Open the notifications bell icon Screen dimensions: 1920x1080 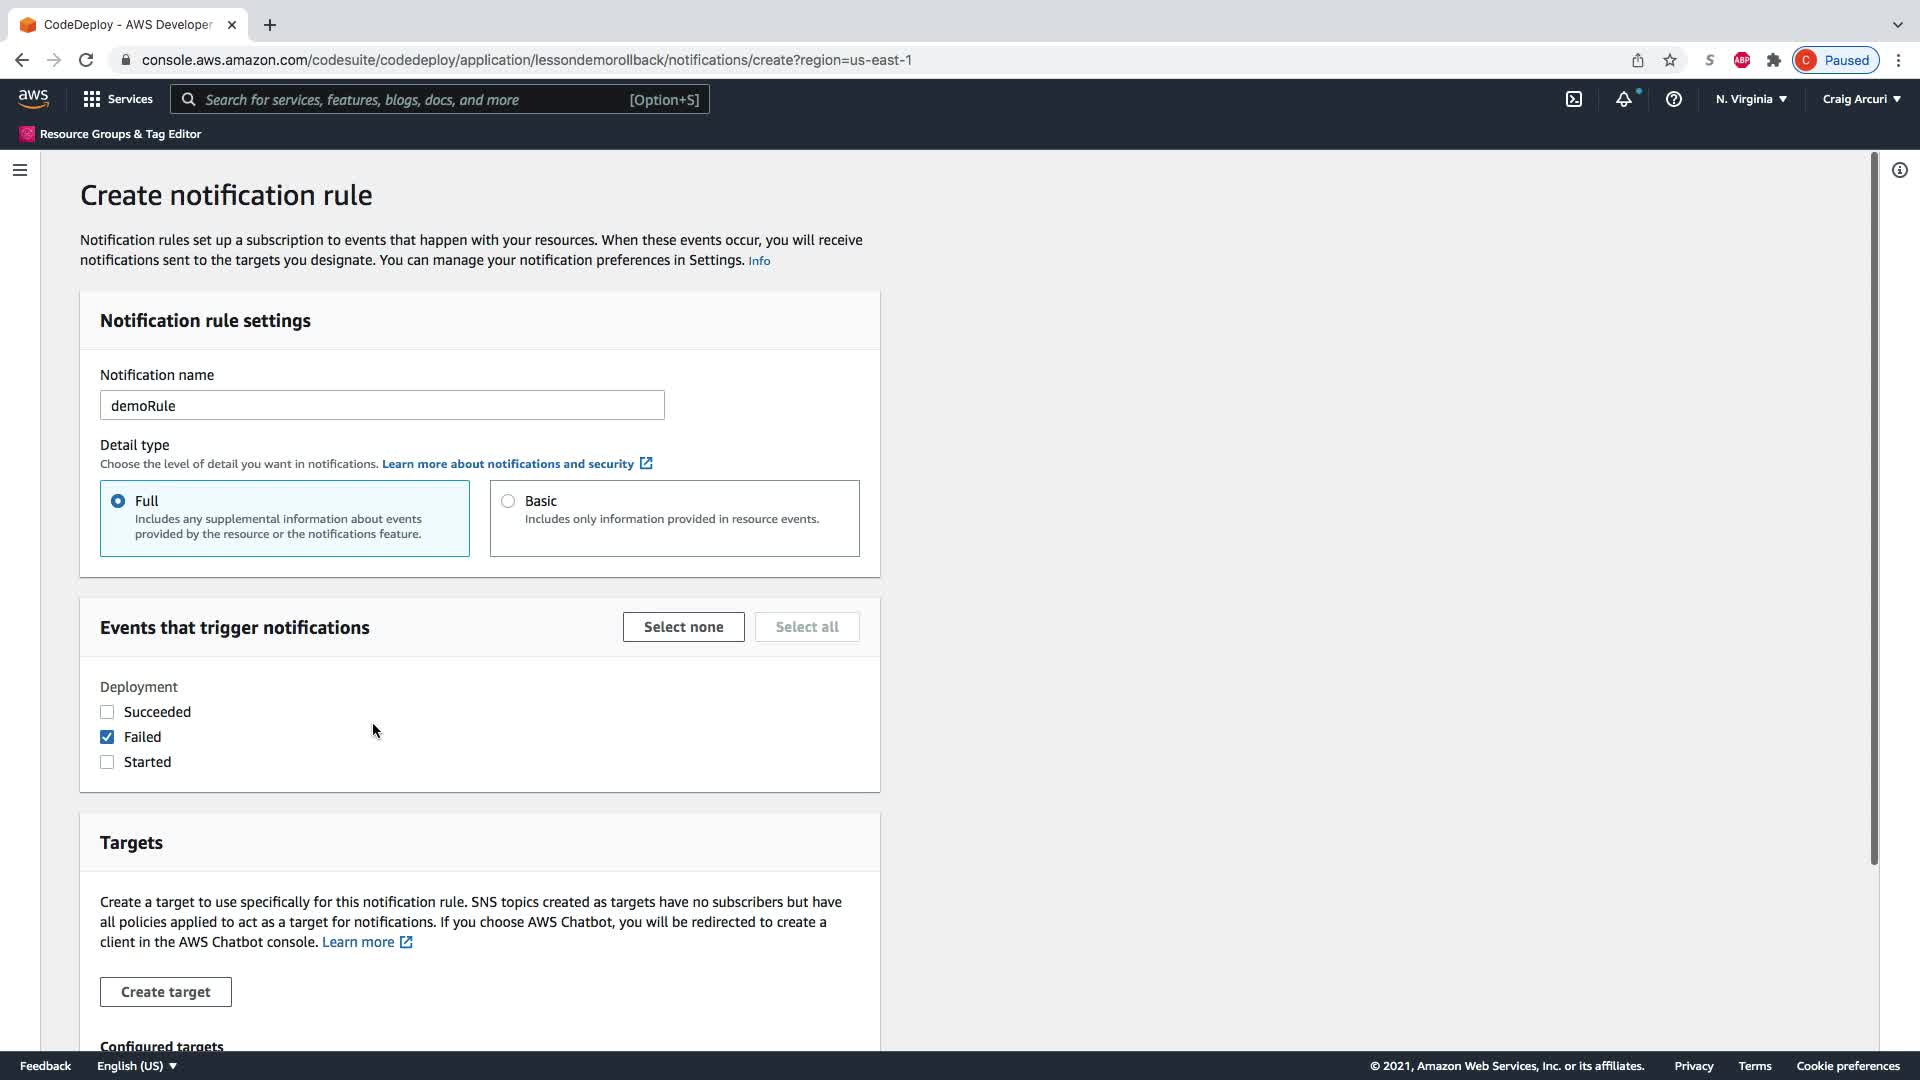1624,99
